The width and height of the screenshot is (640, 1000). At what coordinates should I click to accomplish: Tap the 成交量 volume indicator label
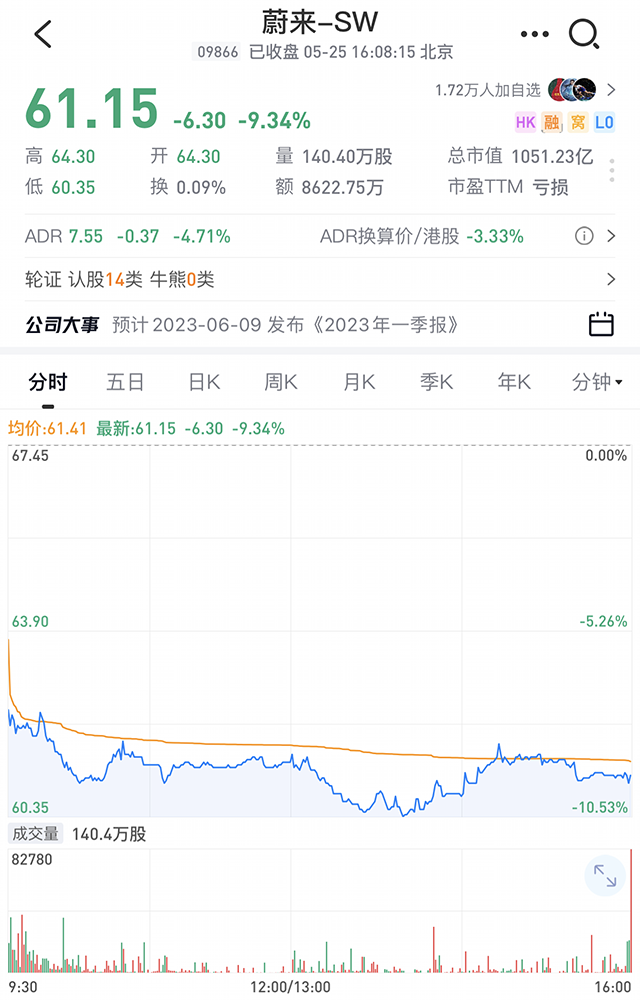click(x=36, y=834)
